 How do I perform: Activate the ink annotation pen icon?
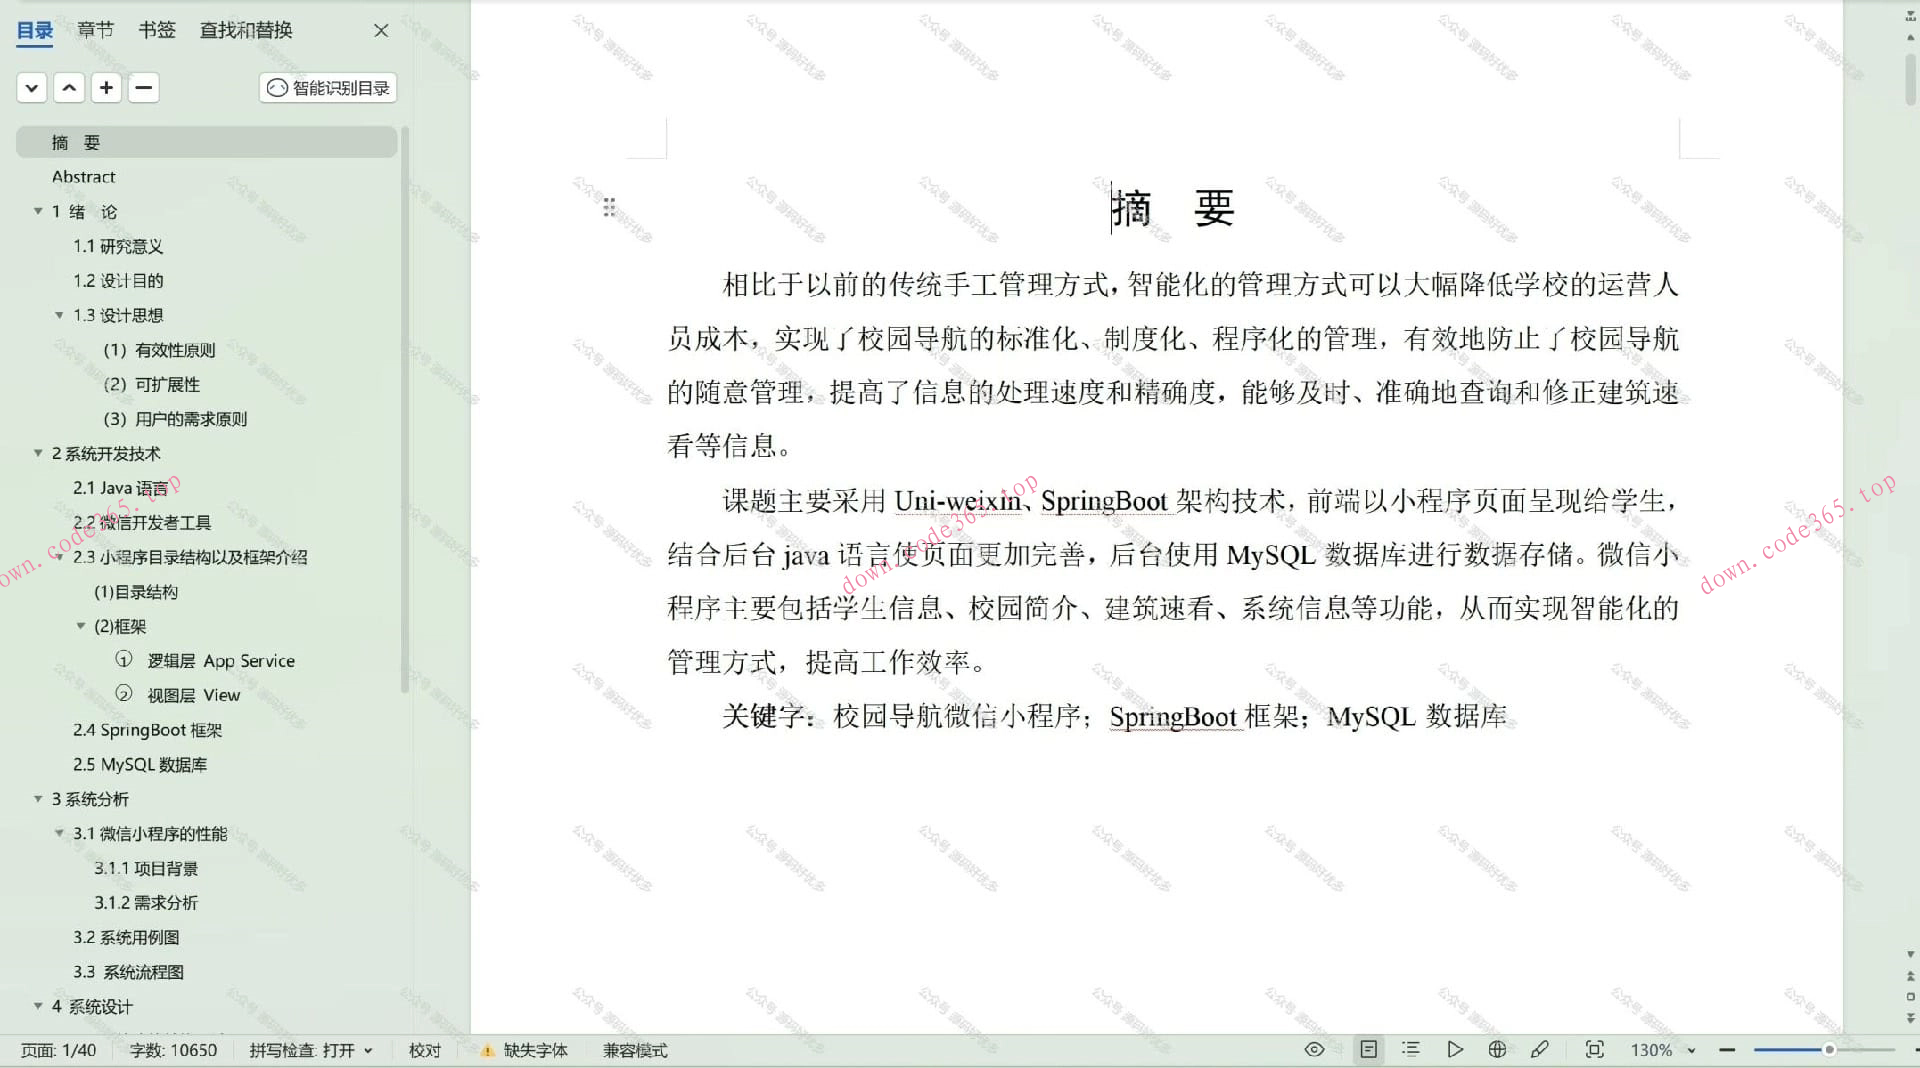[1541, 1049]
